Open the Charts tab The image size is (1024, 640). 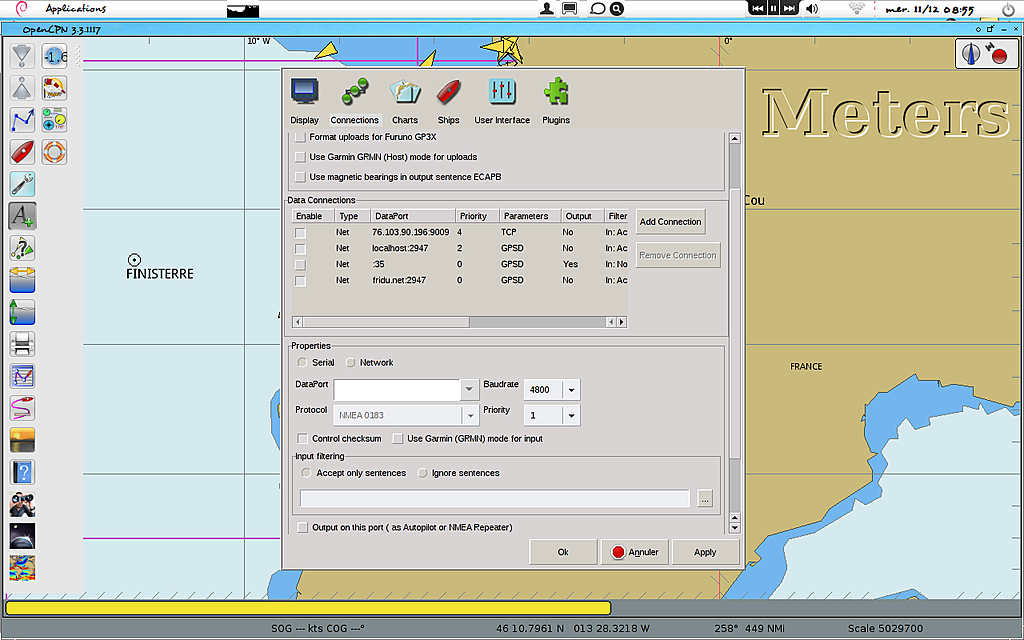pos(405,101)
